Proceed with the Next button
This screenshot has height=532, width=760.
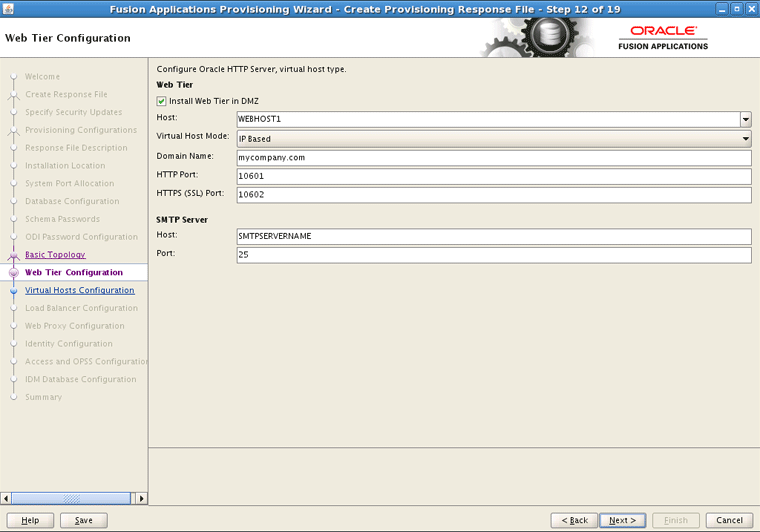622,520
